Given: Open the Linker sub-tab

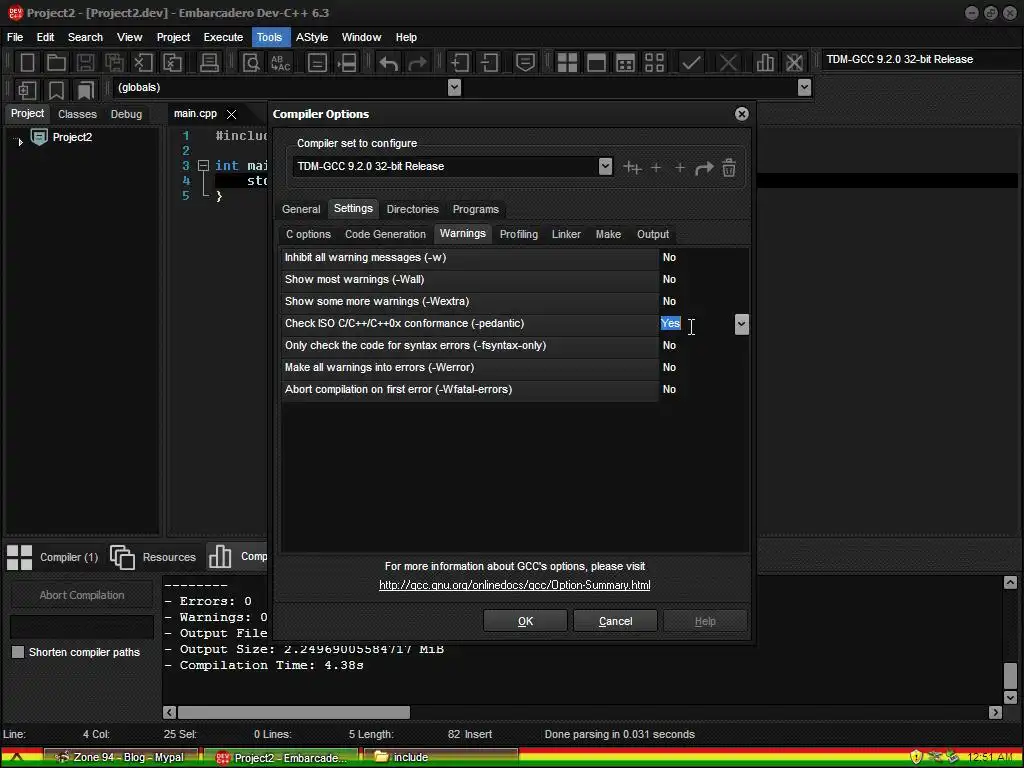Looking at the screenshot, I should pyautogui.click(x=566, y=234).
